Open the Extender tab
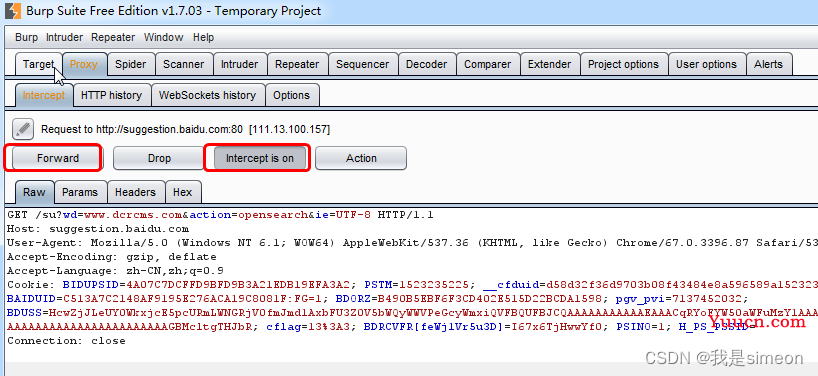This screenshot has width=818, height=376. click(549, 64)
